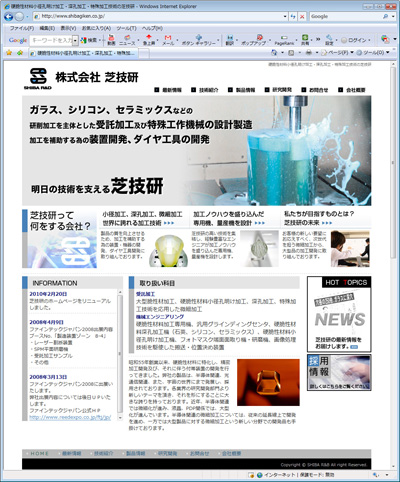Select the 芝技研 page browser tab
The image size is (400, 482).
(x=83, y=53)
